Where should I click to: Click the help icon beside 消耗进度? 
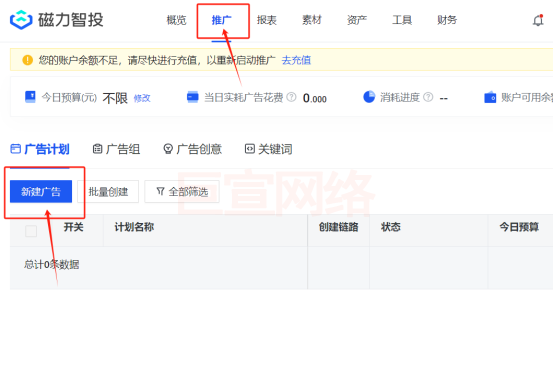coord(428,97)
